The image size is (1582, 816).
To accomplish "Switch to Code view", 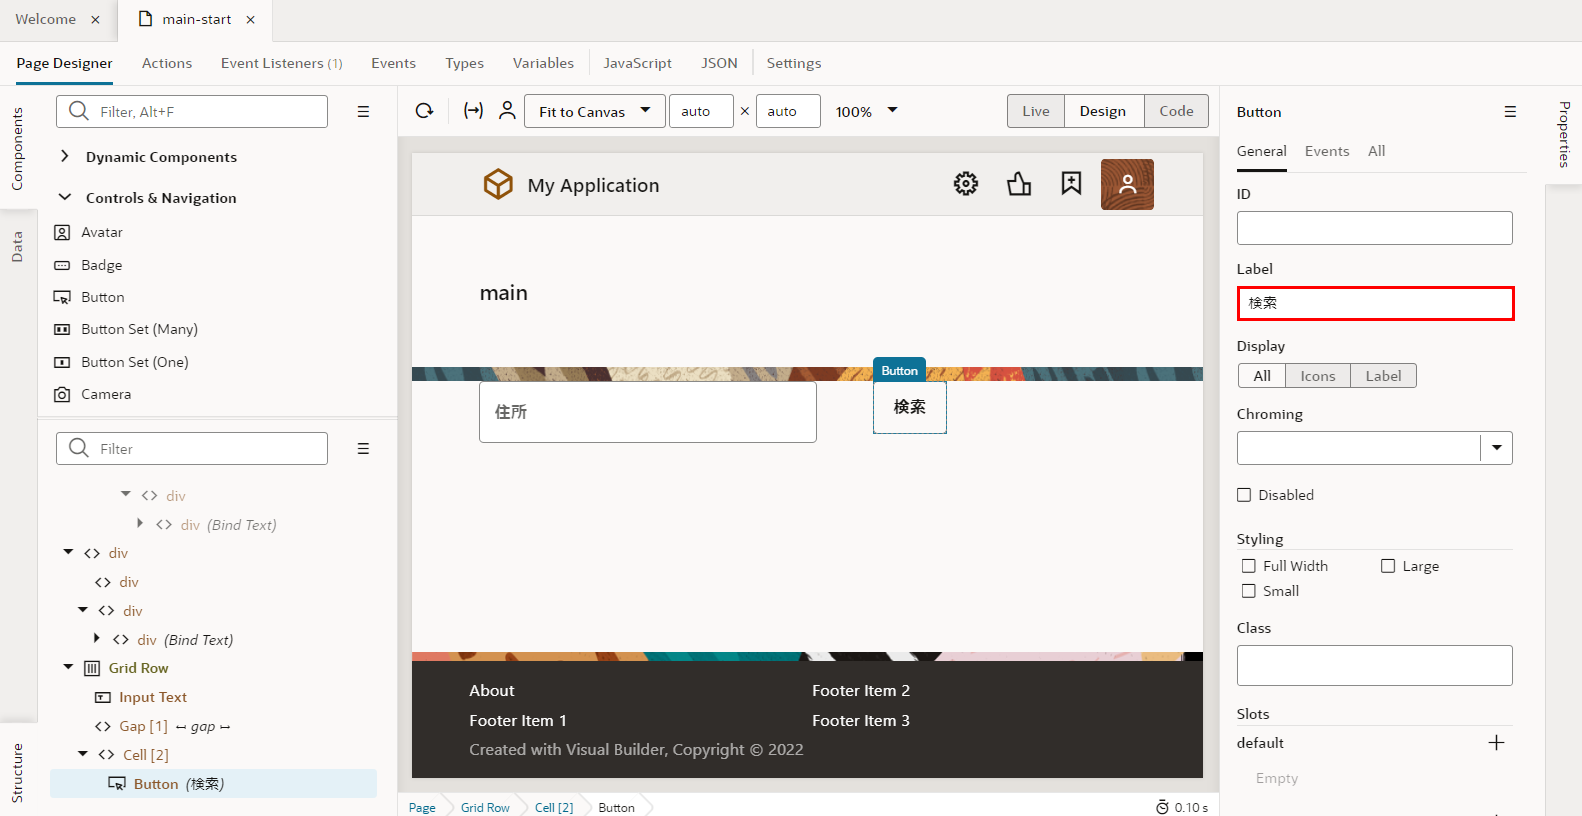I will point(1176,111).
